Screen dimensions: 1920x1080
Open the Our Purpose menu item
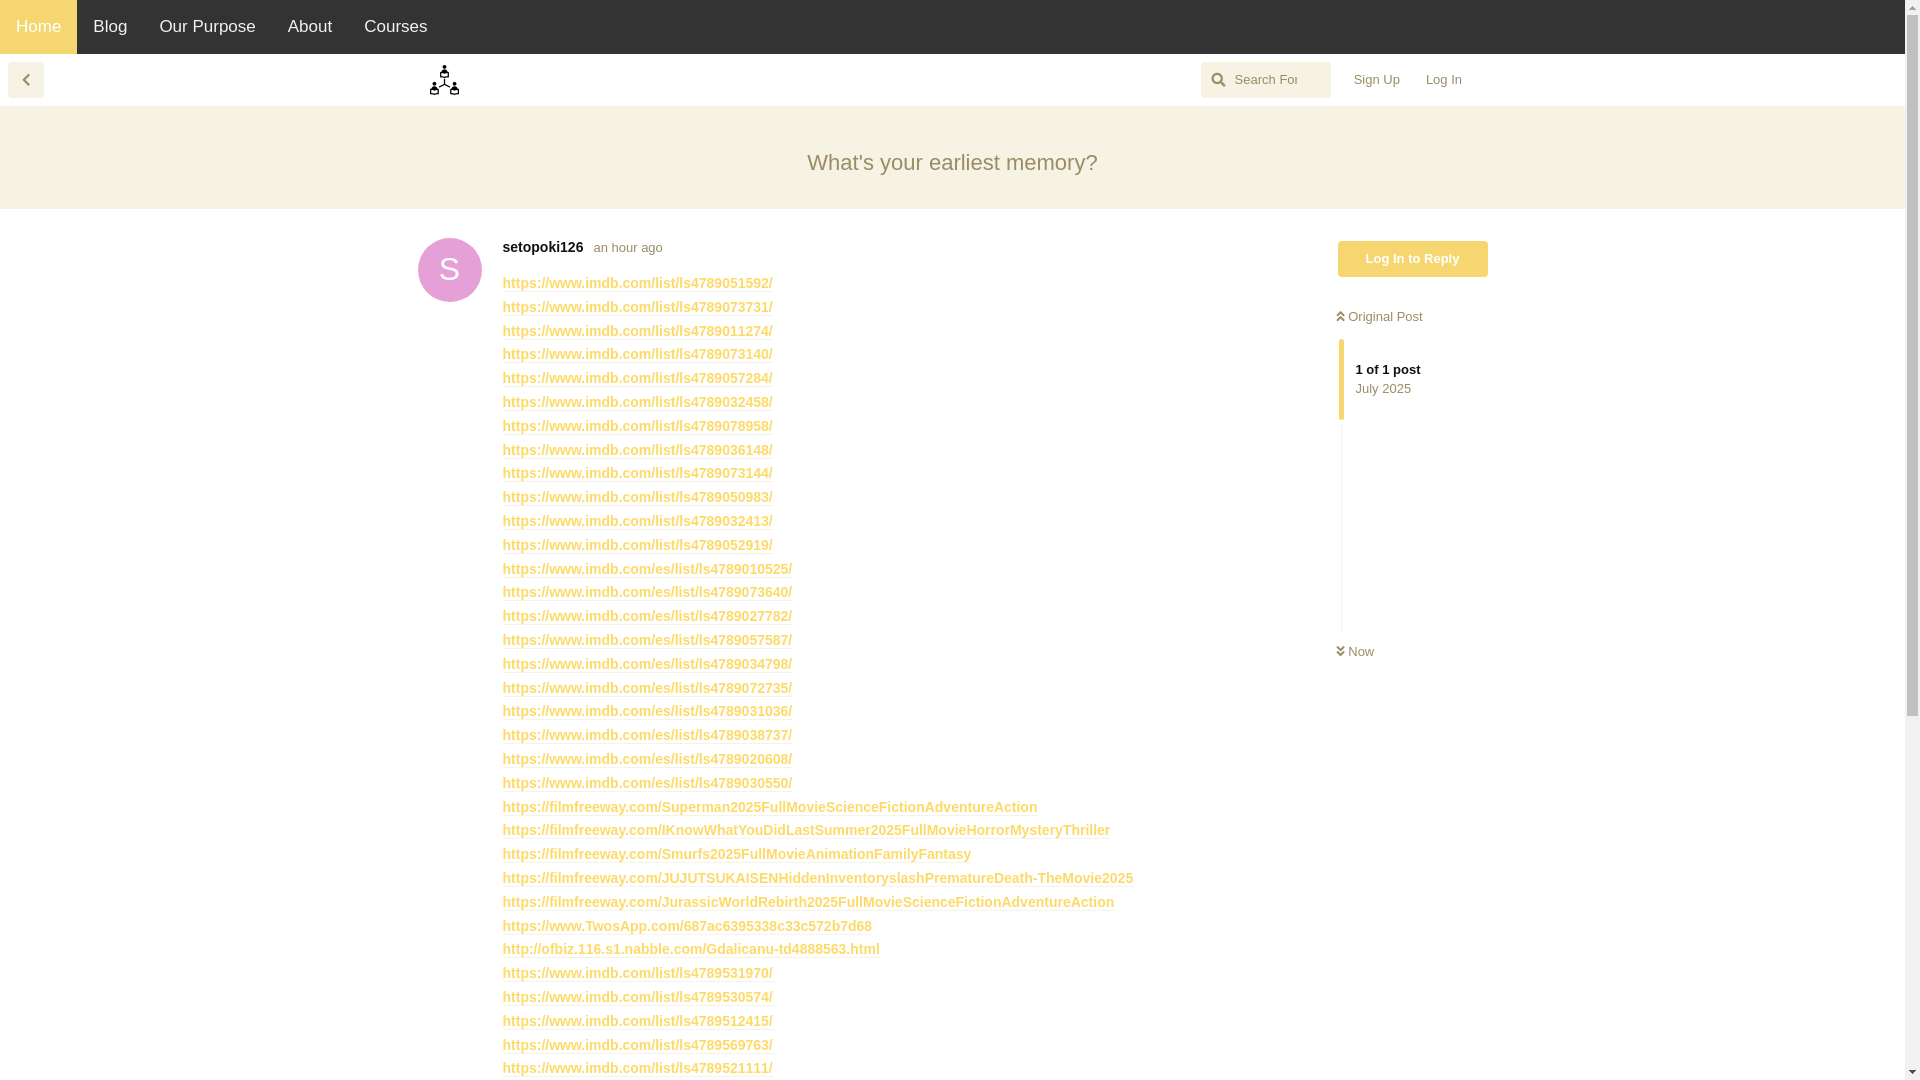pyautogui.click(x=207, y=27)
